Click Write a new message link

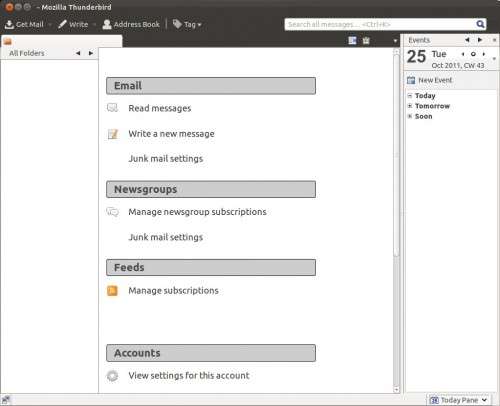click(171, 134)
